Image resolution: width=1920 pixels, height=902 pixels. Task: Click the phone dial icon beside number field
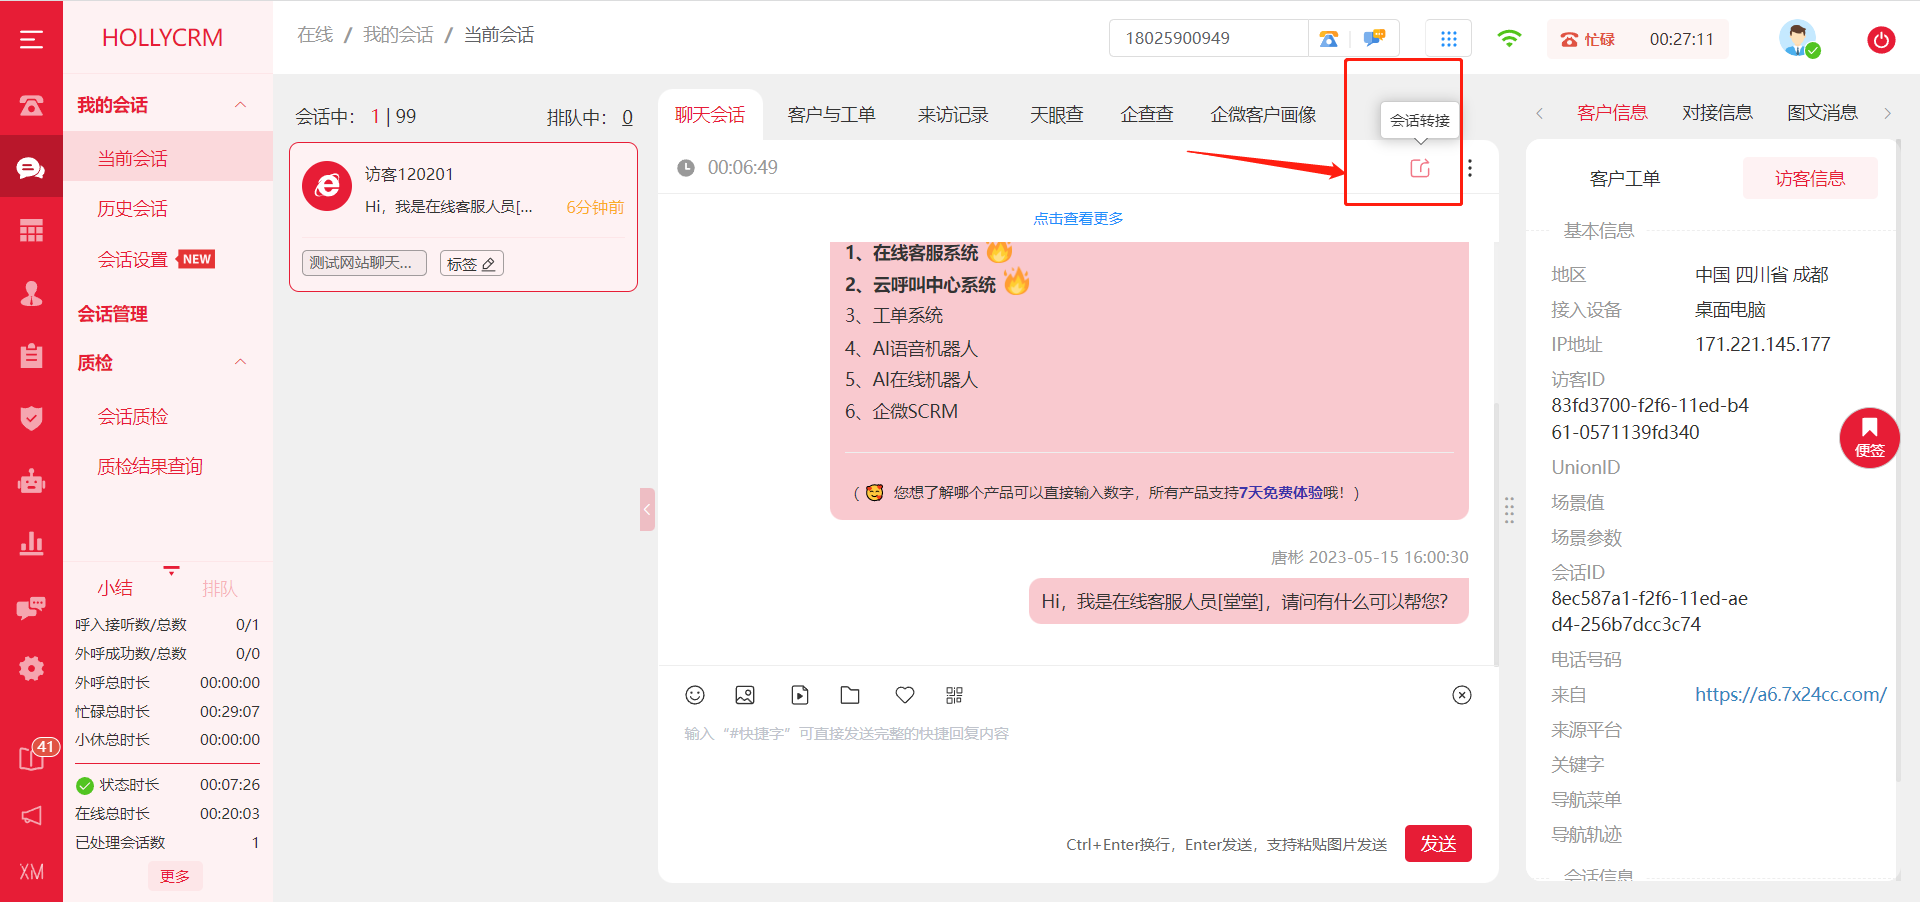(x=1329, y=39)
